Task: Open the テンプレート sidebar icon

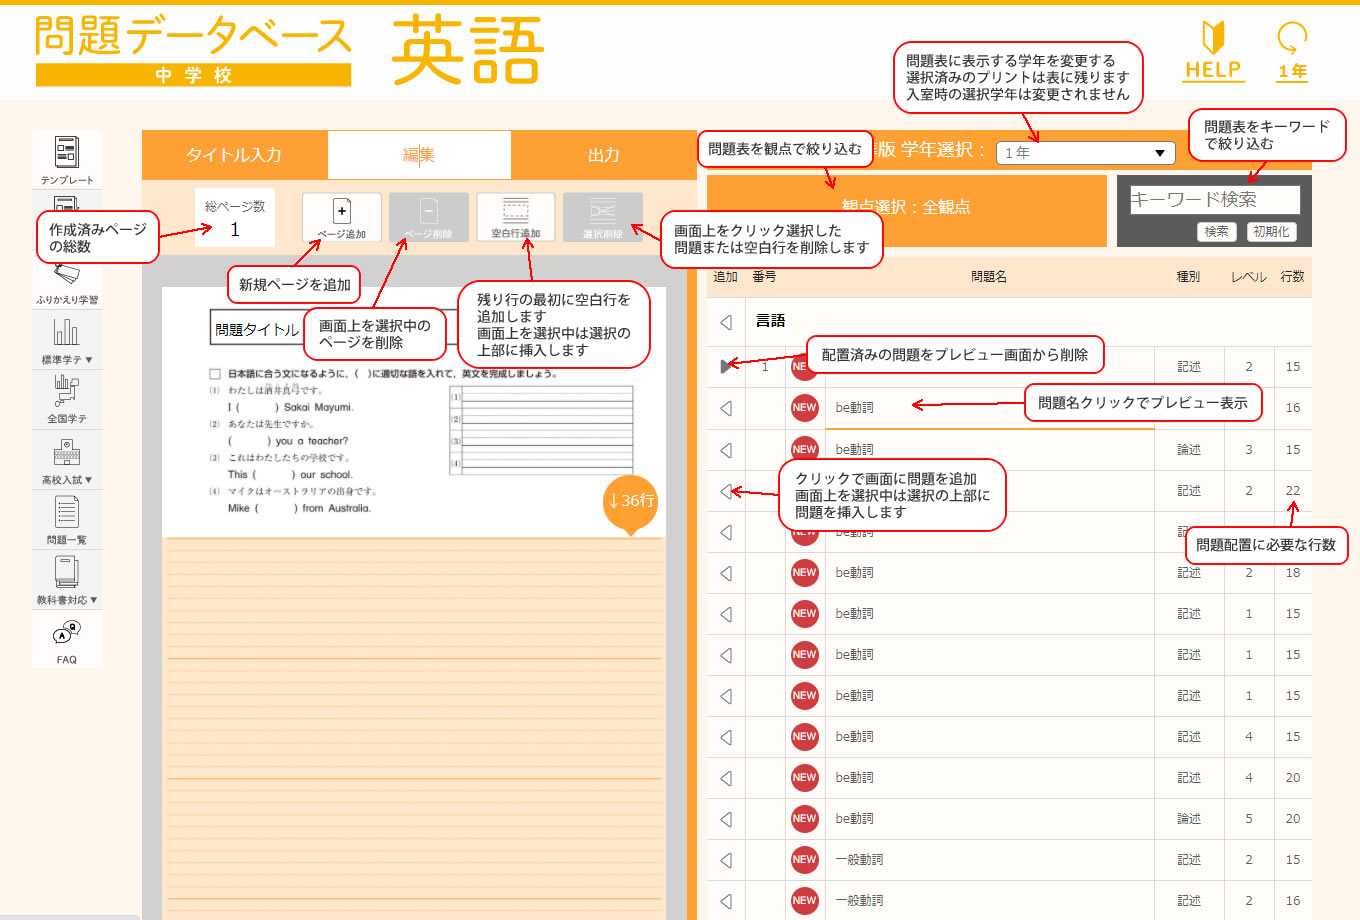Action: (x=66, y=160)
